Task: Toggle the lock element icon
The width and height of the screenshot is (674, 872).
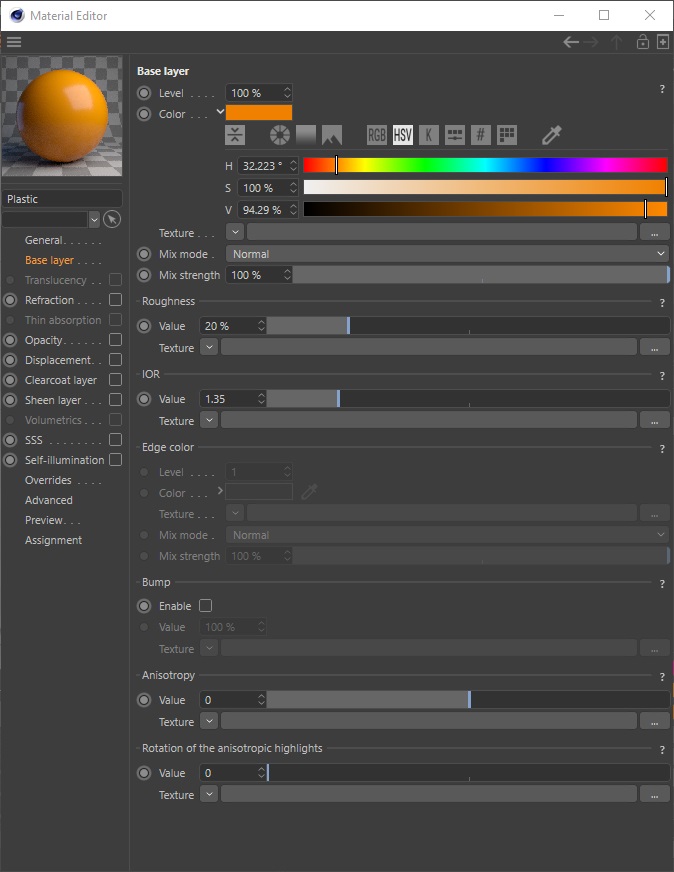Action: click(x=642, y=42)
